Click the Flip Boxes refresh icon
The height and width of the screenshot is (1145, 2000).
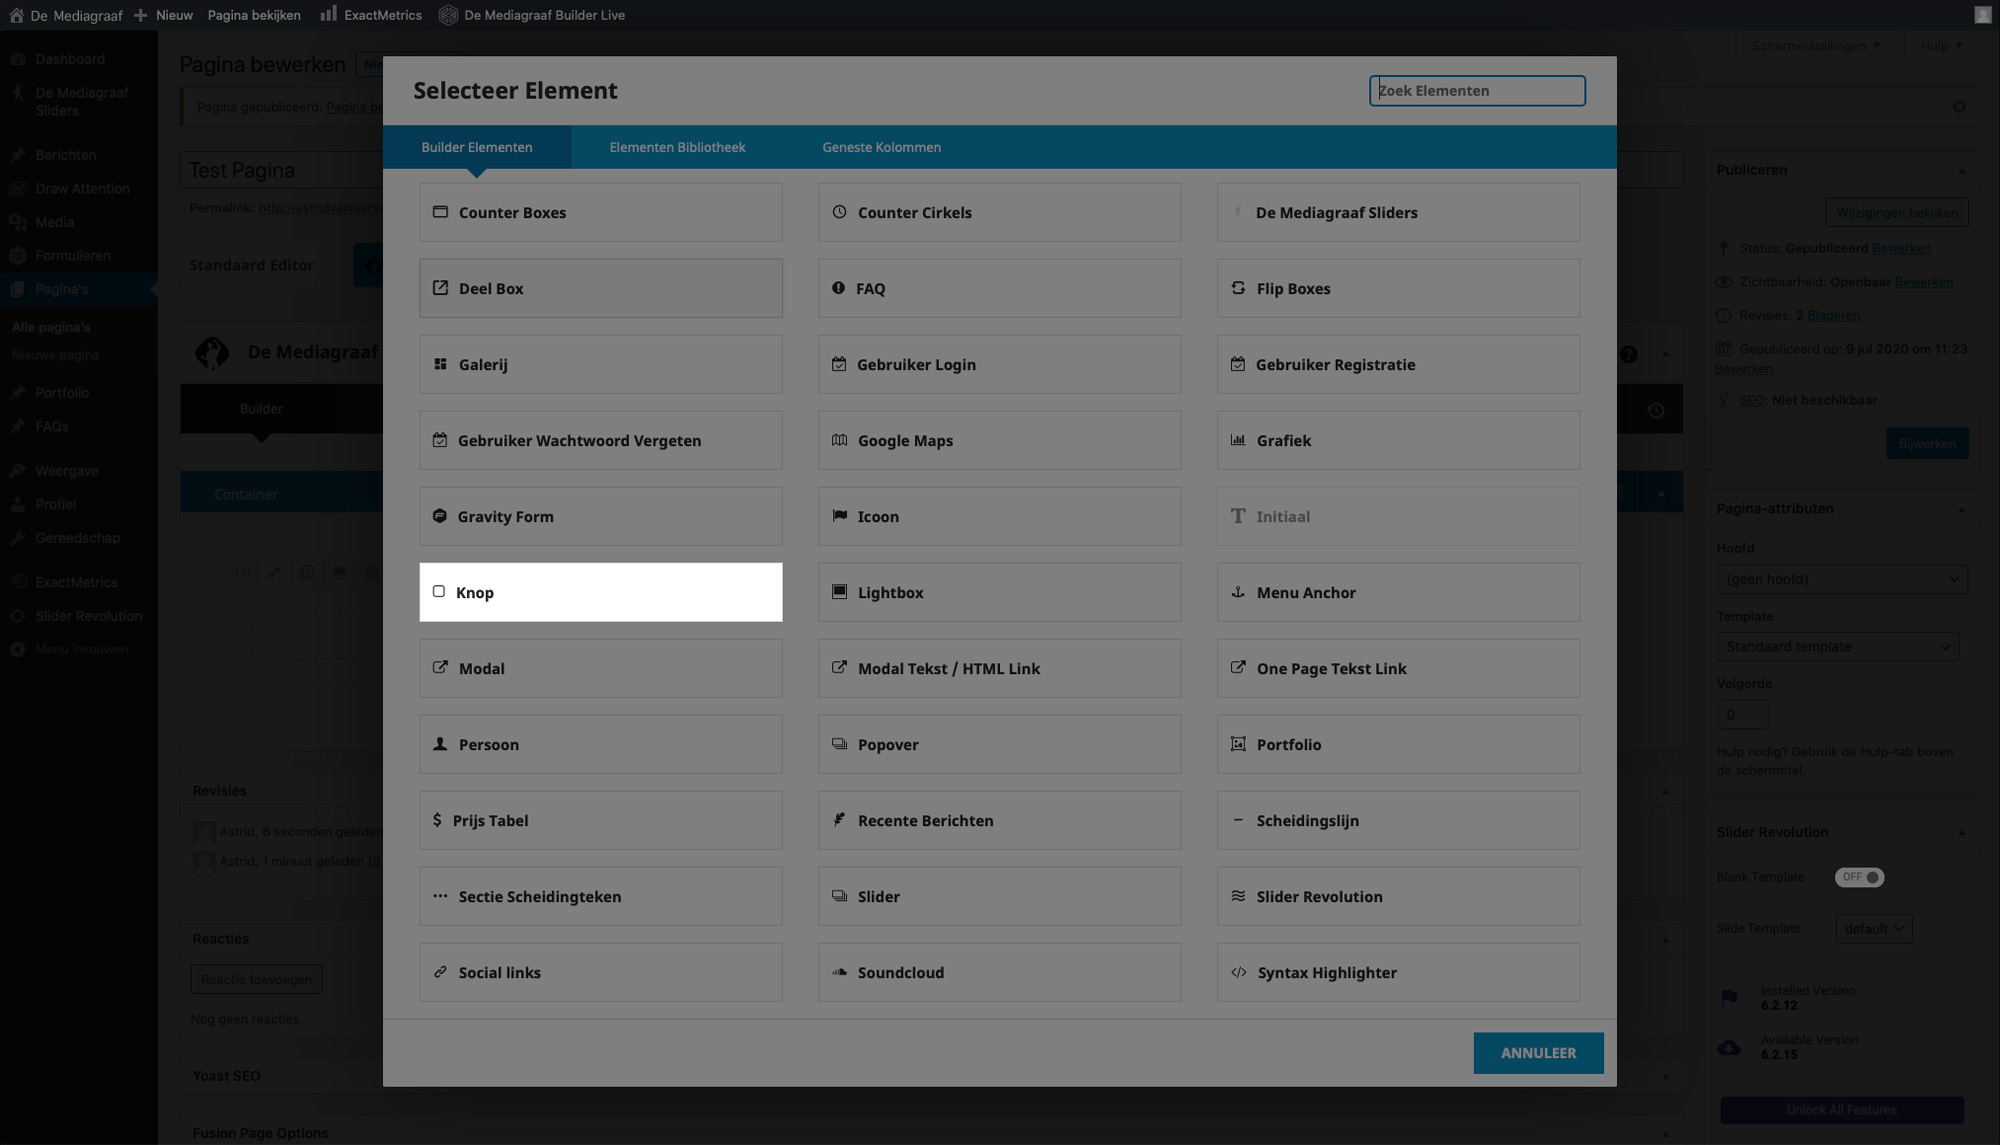click(1238, 288)
